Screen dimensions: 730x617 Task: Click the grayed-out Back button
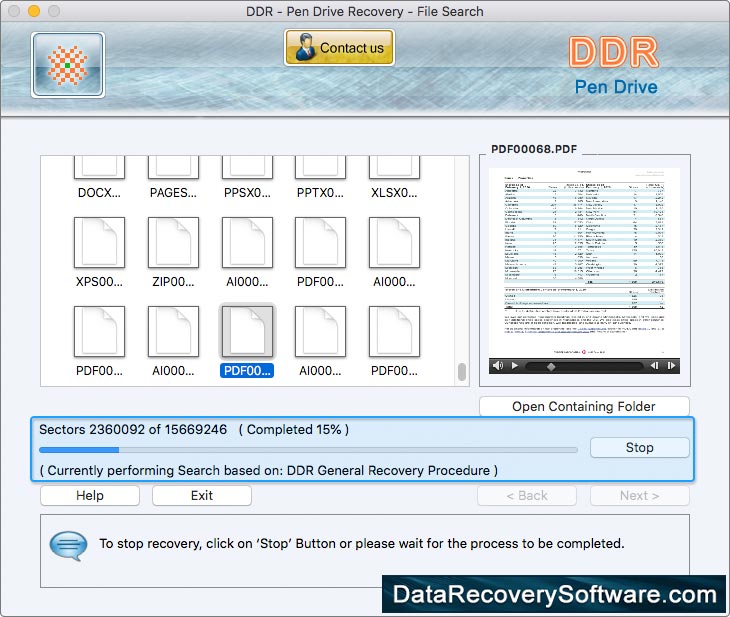(527, 495)
